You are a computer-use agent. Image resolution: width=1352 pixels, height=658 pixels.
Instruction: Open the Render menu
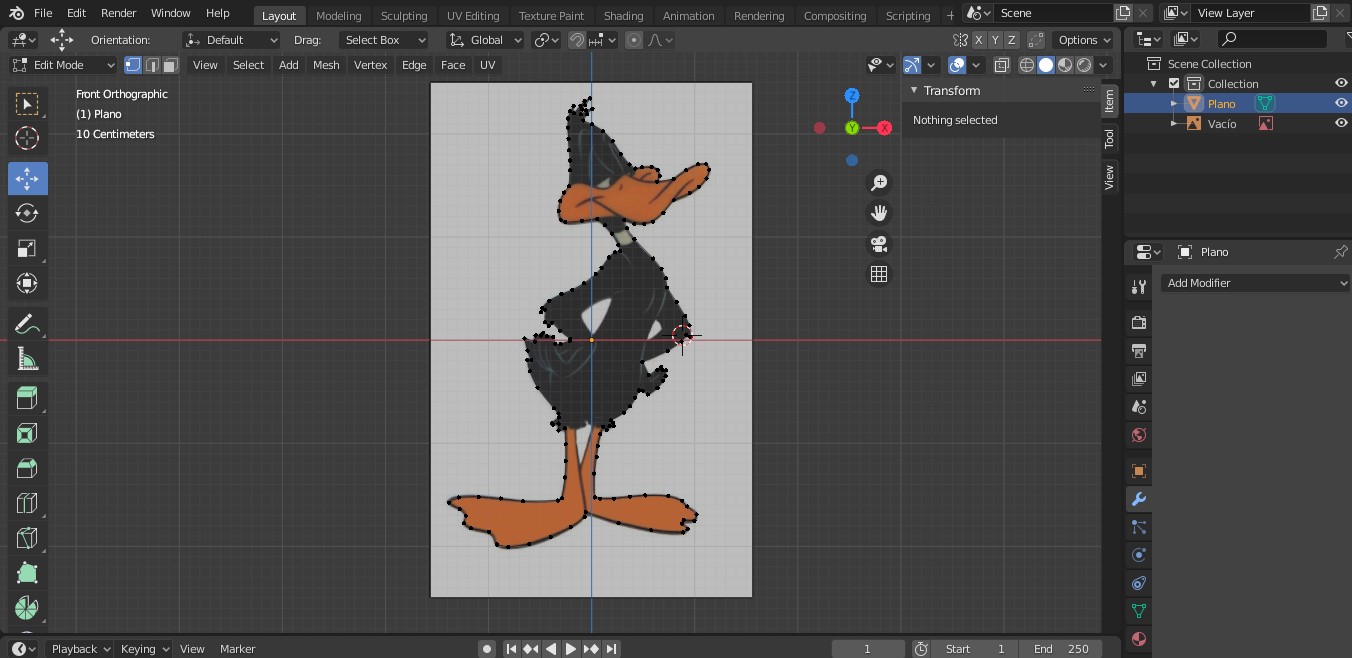coord(118,13)
